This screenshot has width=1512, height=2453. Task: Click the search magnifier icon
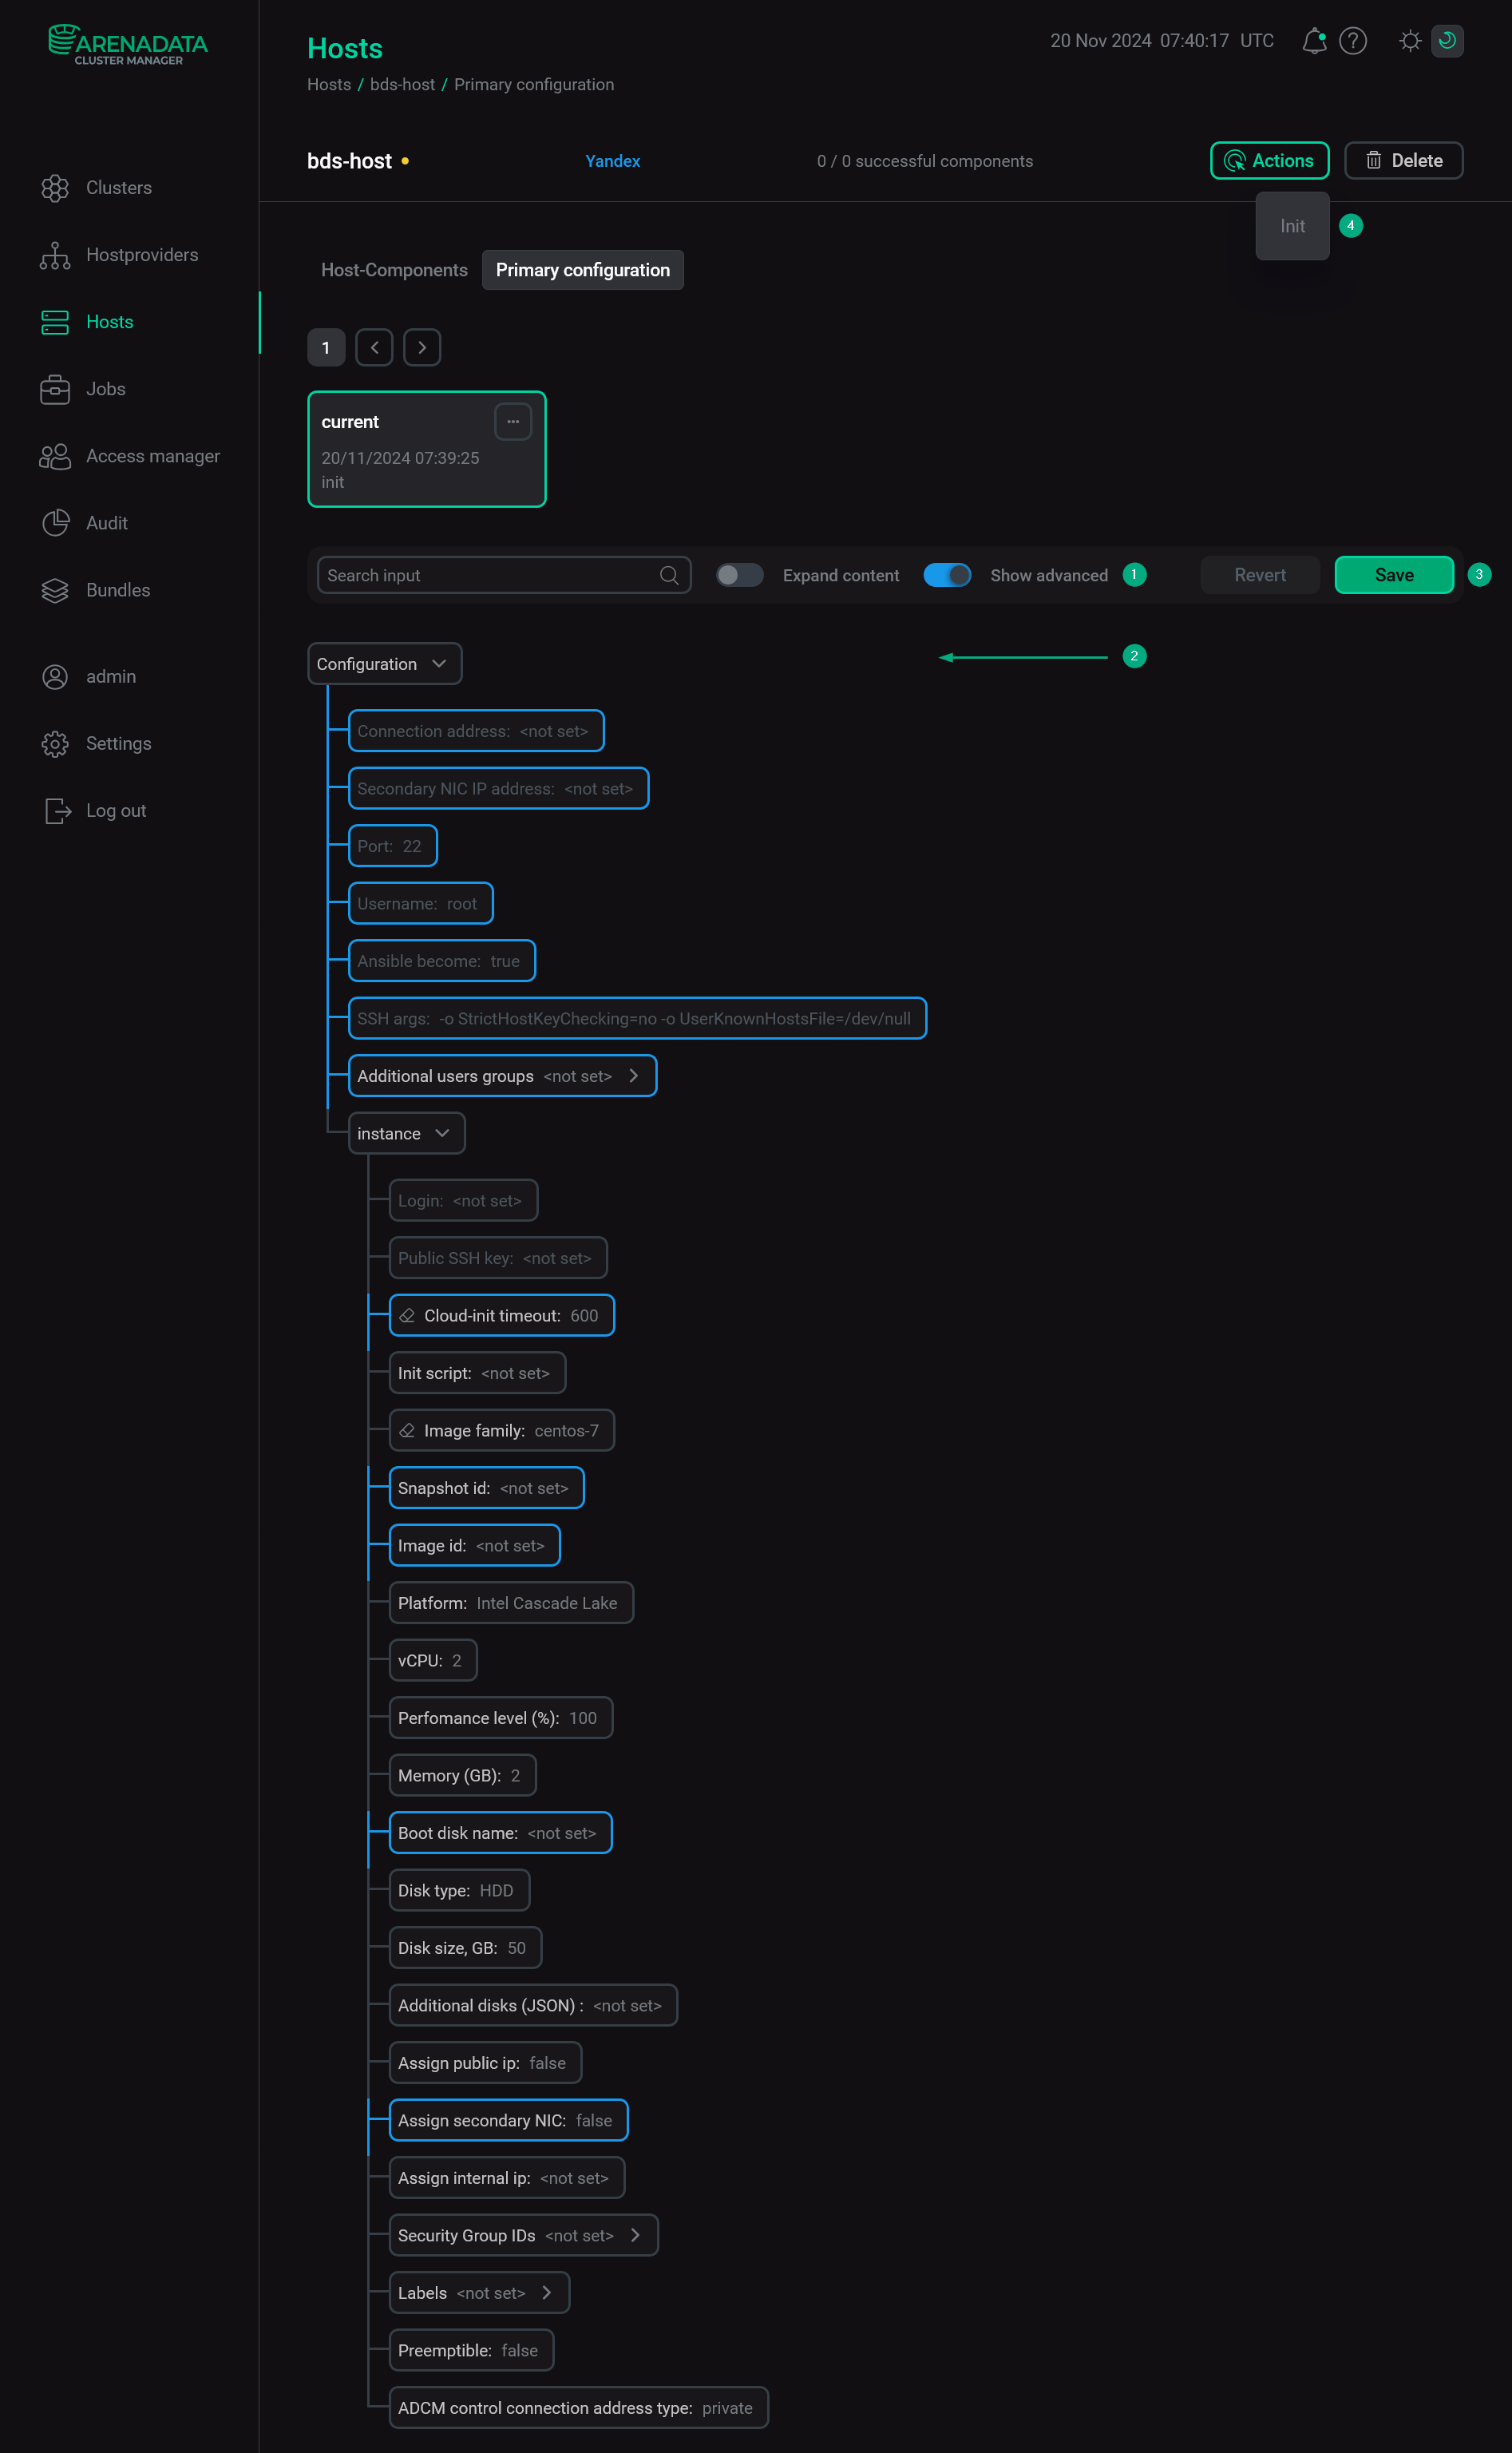coord(669,575)
